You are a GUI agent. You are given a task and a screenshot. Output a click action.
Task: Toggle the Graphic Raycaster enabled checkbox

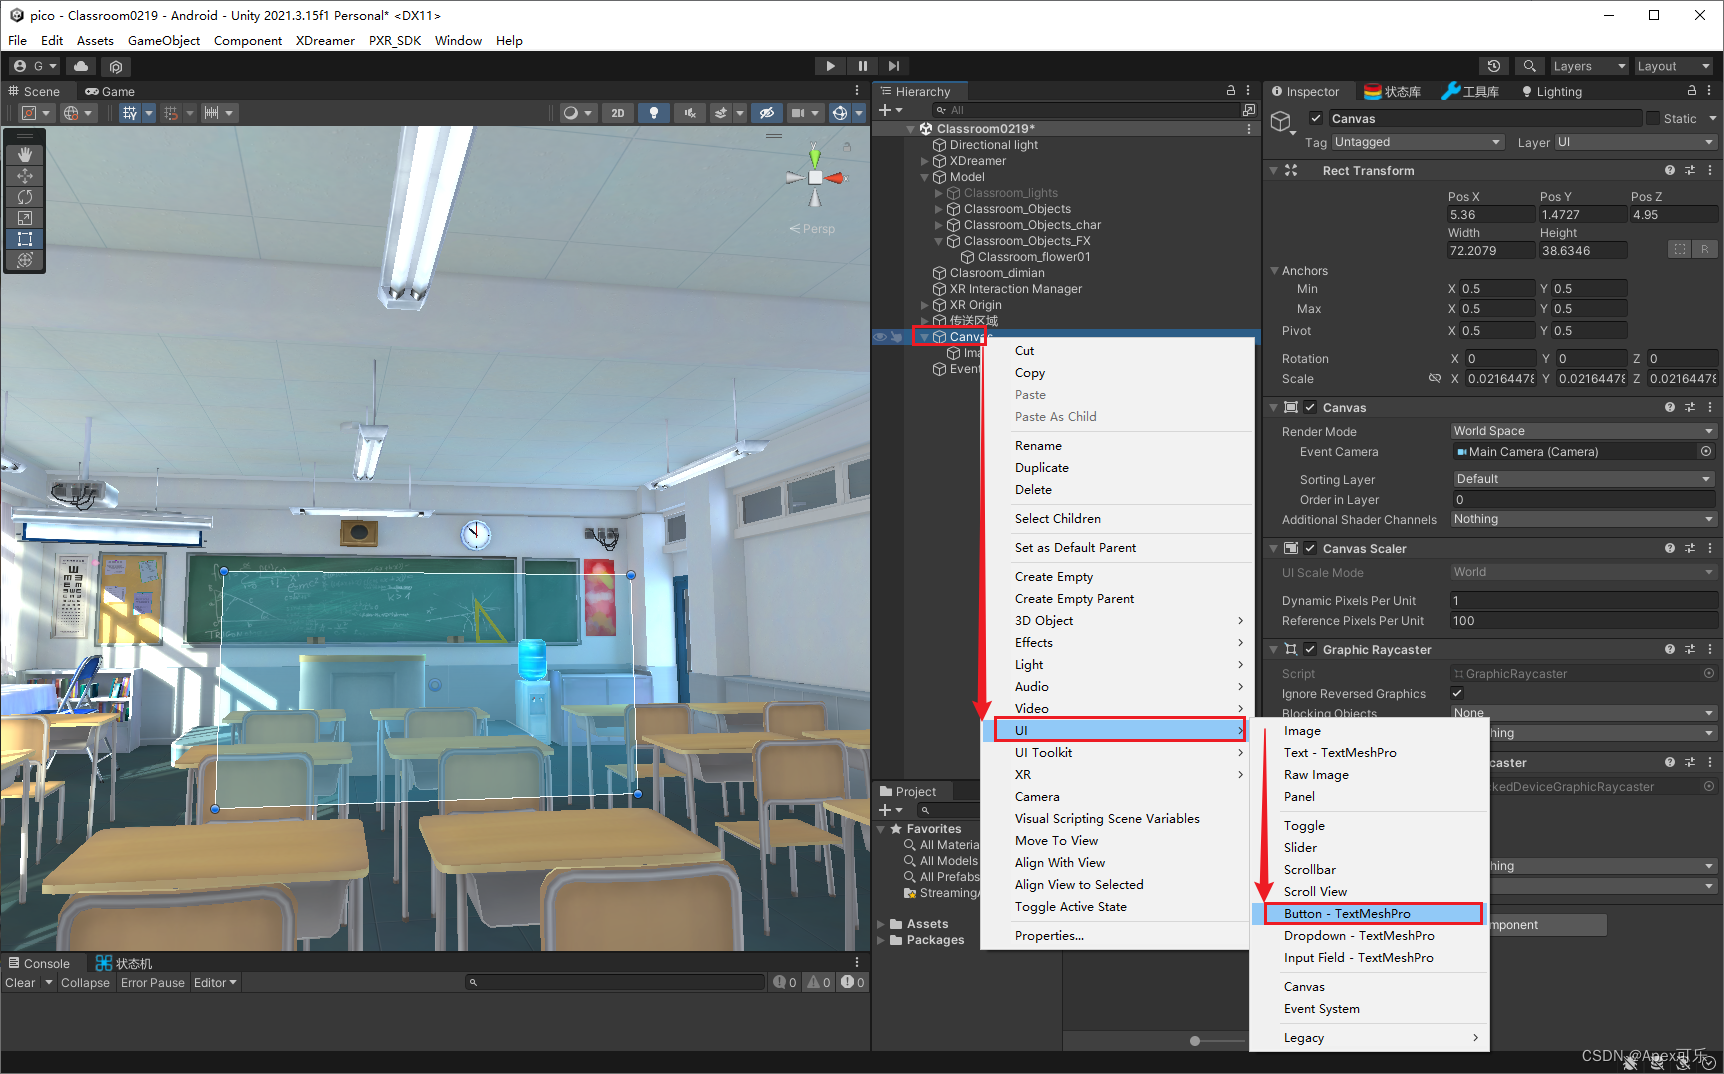[1310, 650]
